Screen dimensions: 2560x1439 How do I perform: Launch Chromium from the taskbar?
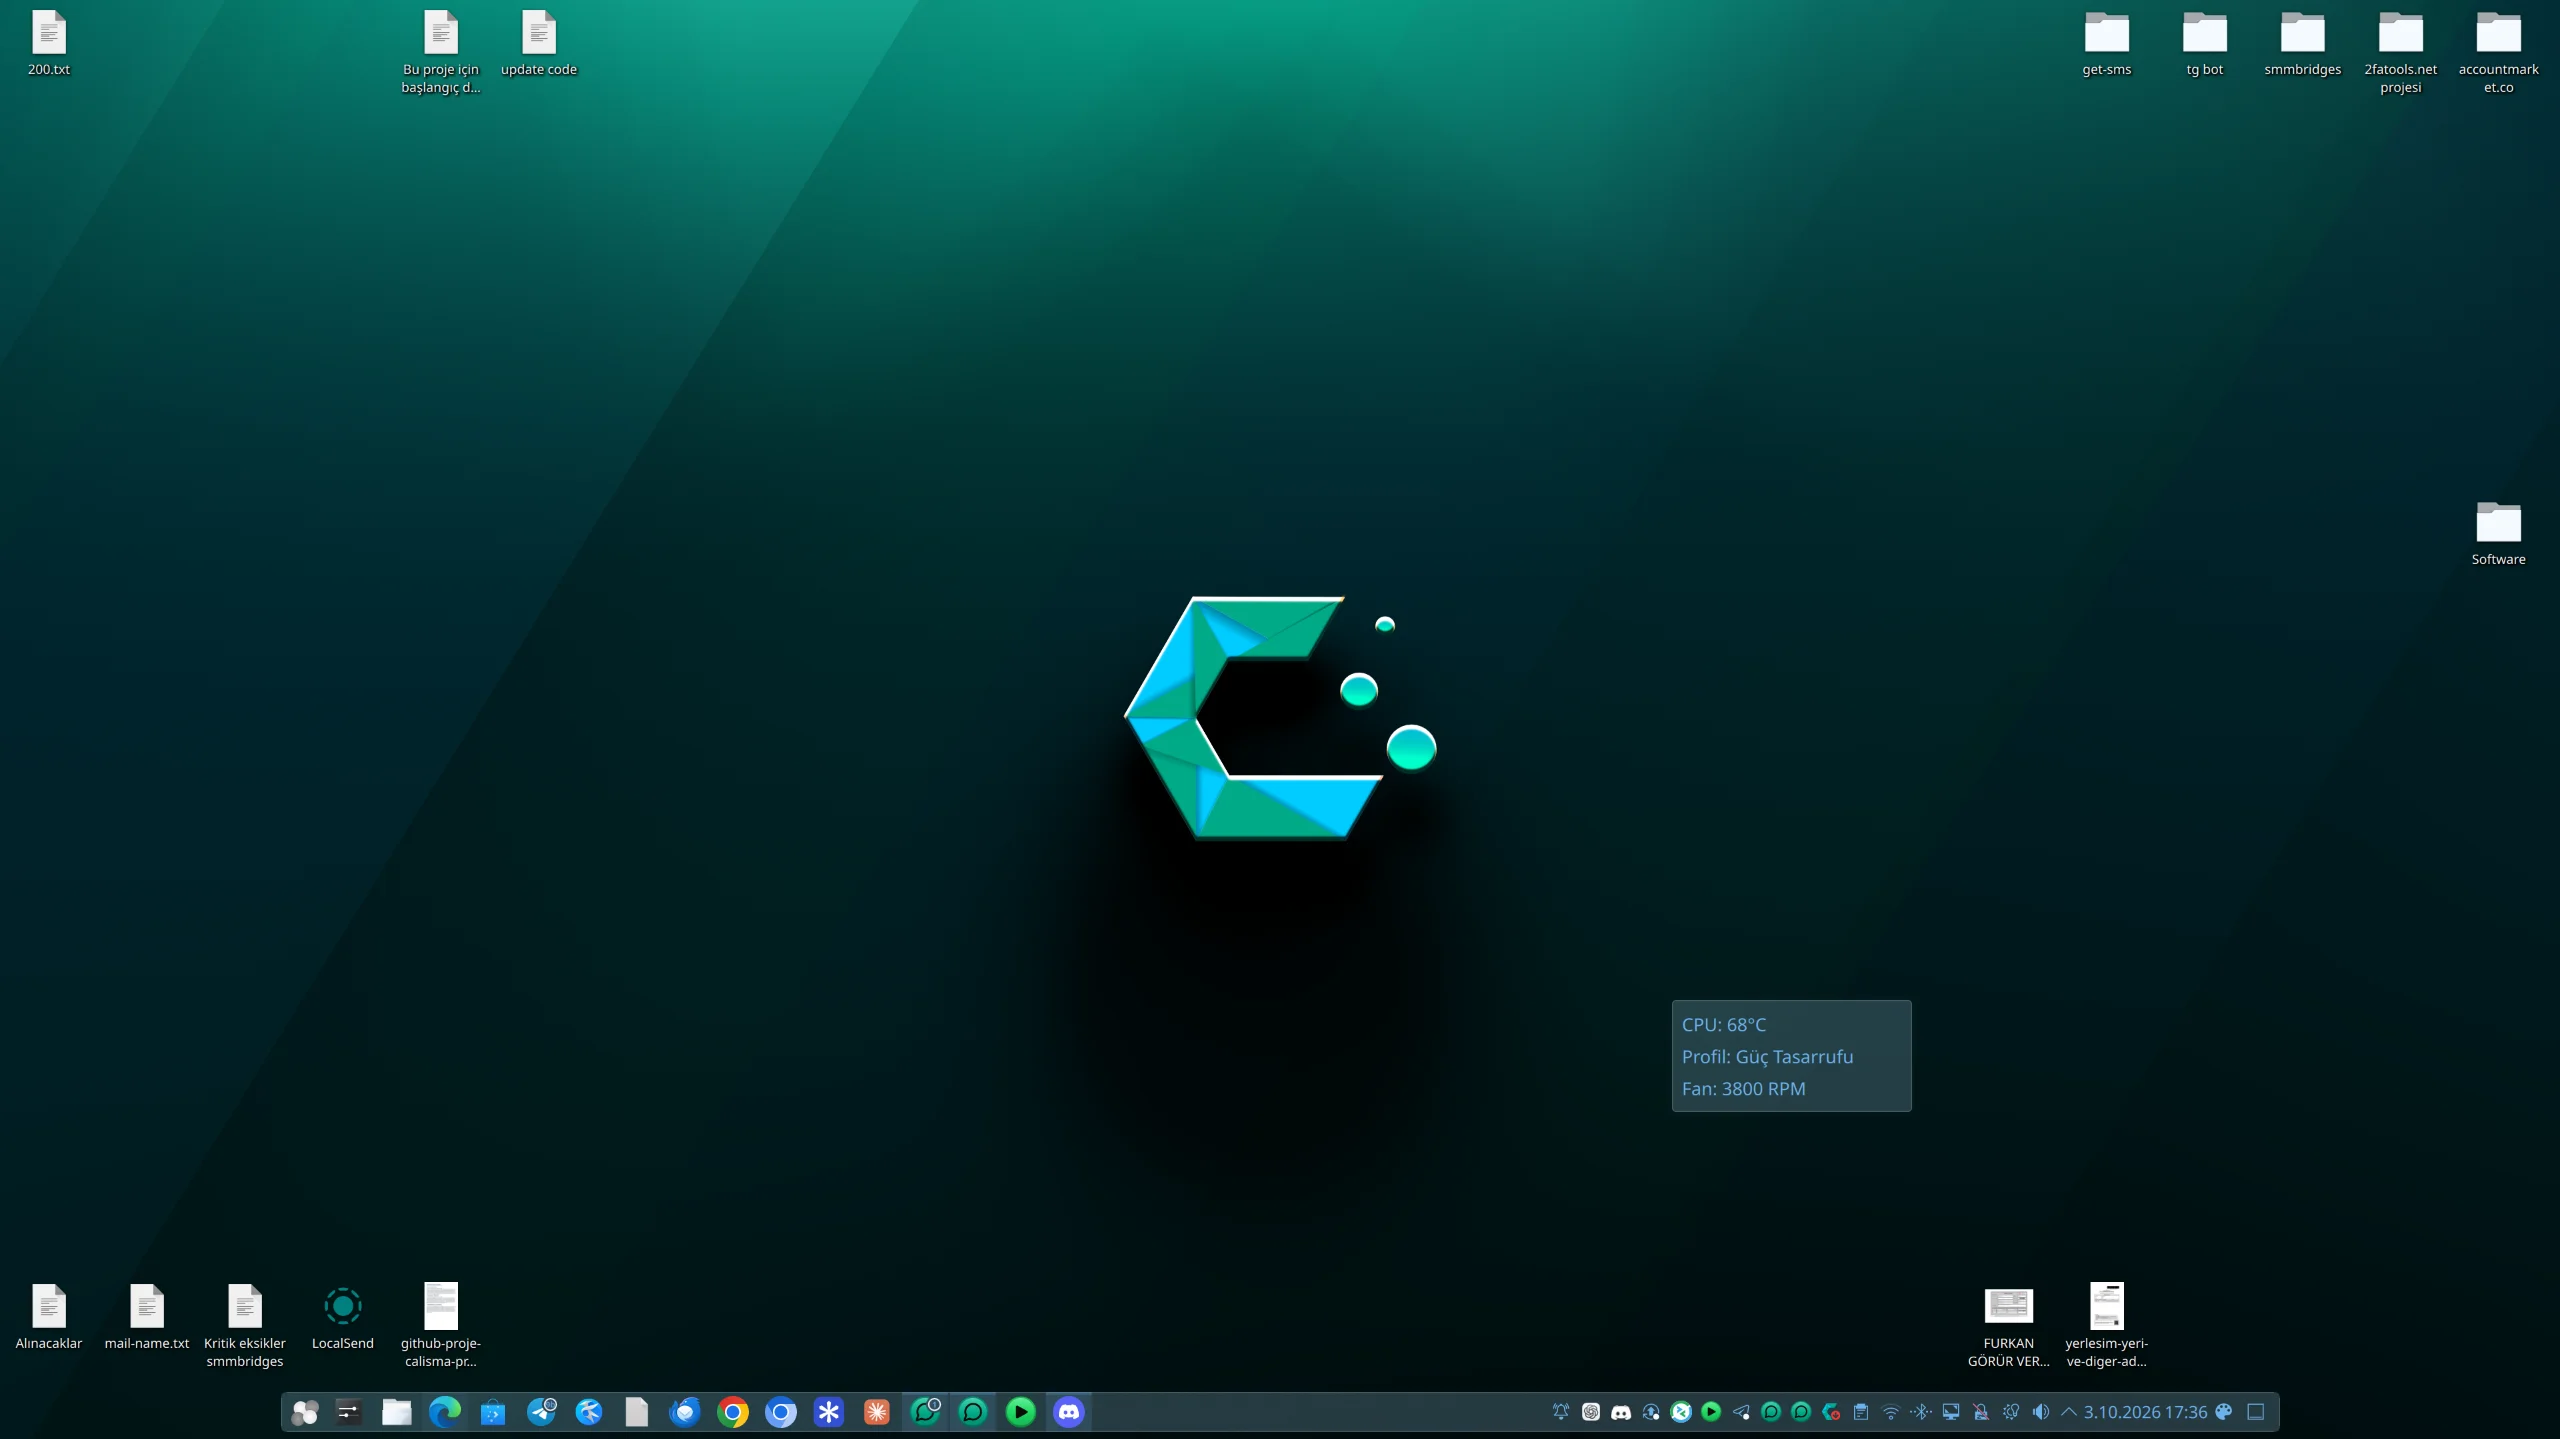781,1412
